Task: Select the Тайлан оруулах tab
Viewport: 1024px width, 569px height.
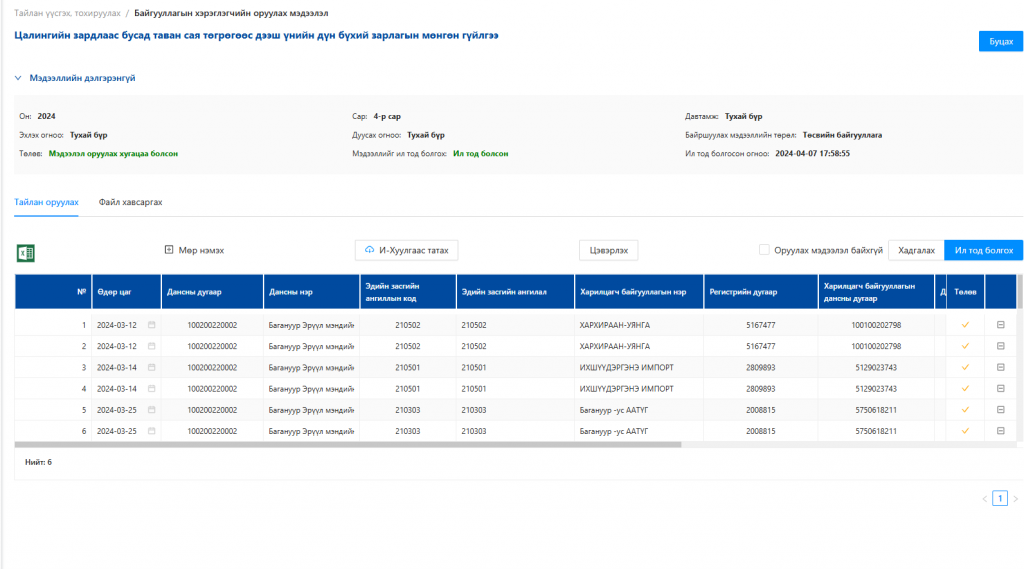Action: [x=46, y=203]
